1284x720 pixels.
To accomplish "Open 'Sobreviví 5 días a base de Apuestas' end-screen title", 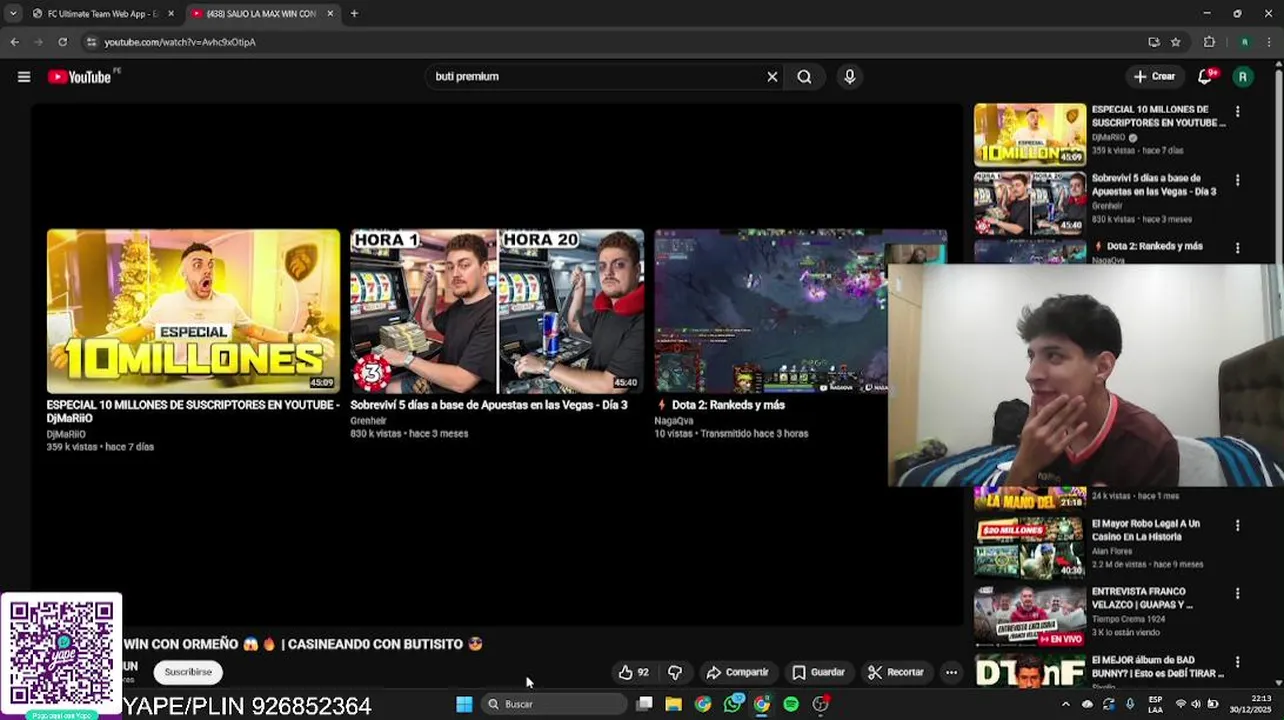I will click(489, 405).
